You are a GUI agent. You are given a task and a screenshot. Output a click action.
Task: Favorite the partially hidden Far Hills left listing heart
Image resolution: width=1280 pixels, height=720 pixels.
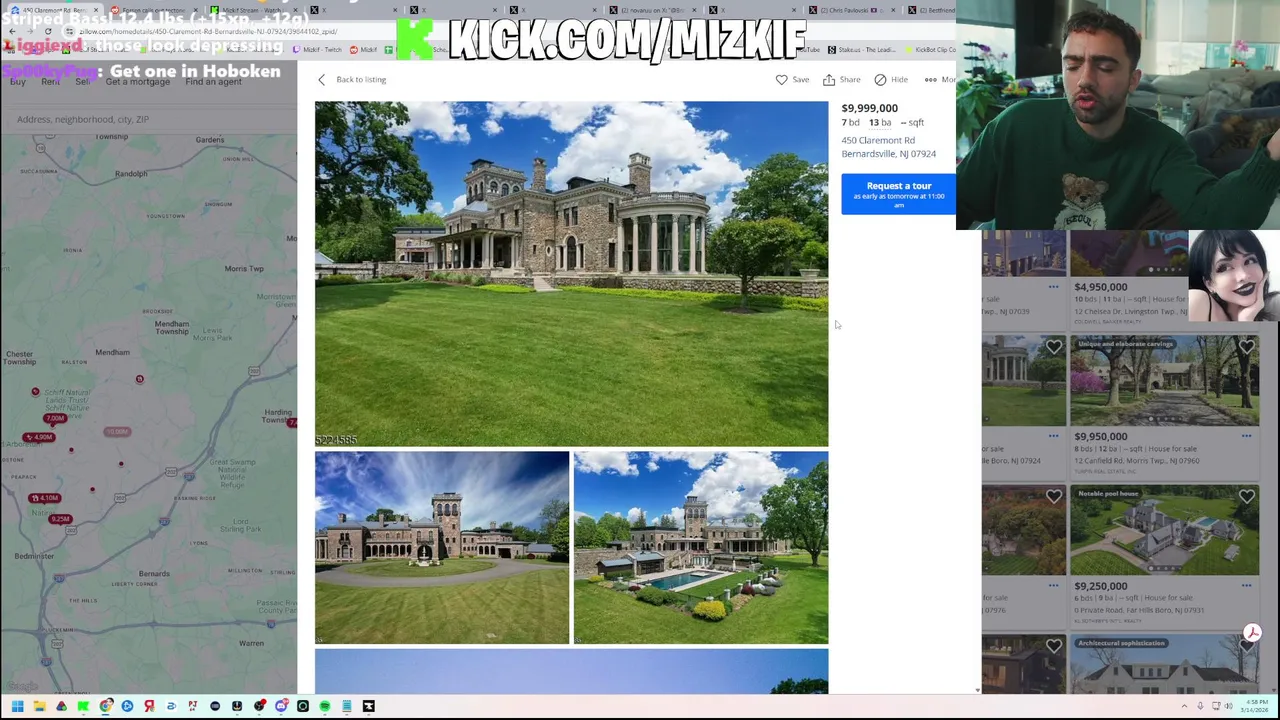[1054, 497]
